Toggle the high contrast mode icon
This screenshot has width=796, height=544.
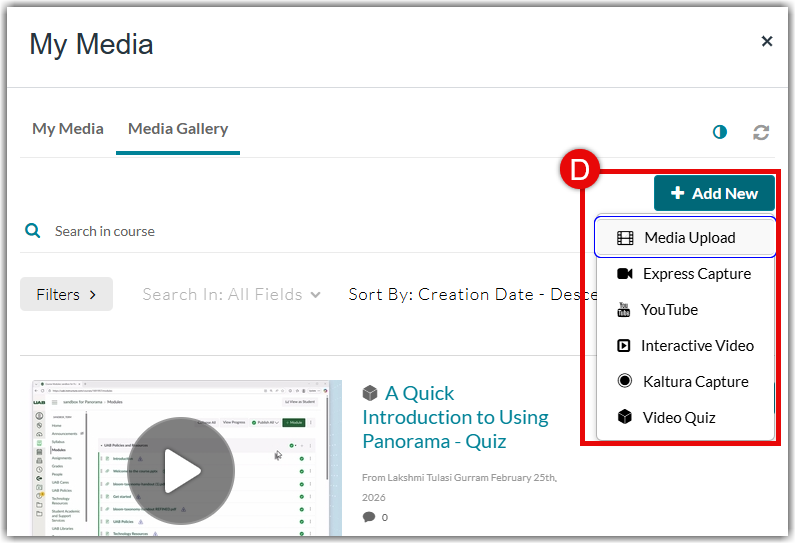pyautogui.click(x=719, y=132)
